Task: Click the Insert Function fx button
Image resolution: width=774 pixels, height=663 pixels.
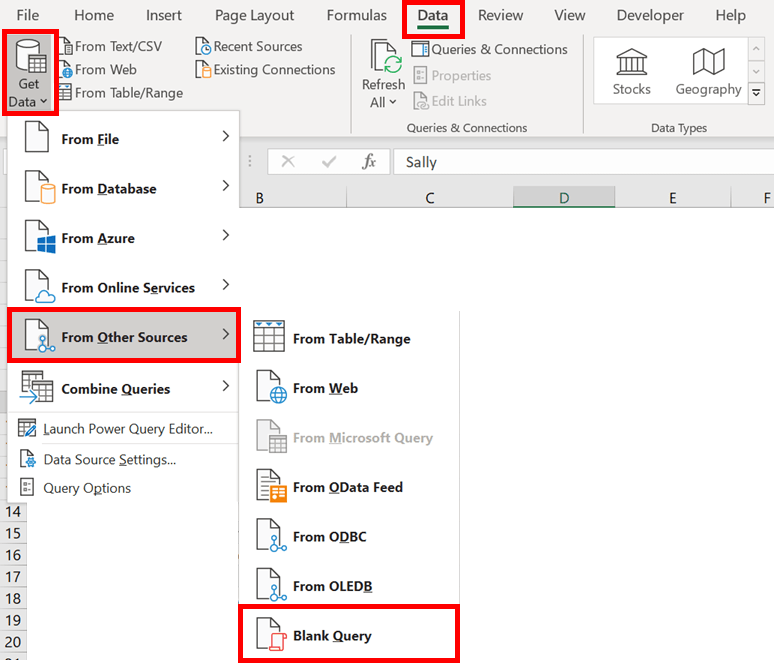Action: click(369, 161)
